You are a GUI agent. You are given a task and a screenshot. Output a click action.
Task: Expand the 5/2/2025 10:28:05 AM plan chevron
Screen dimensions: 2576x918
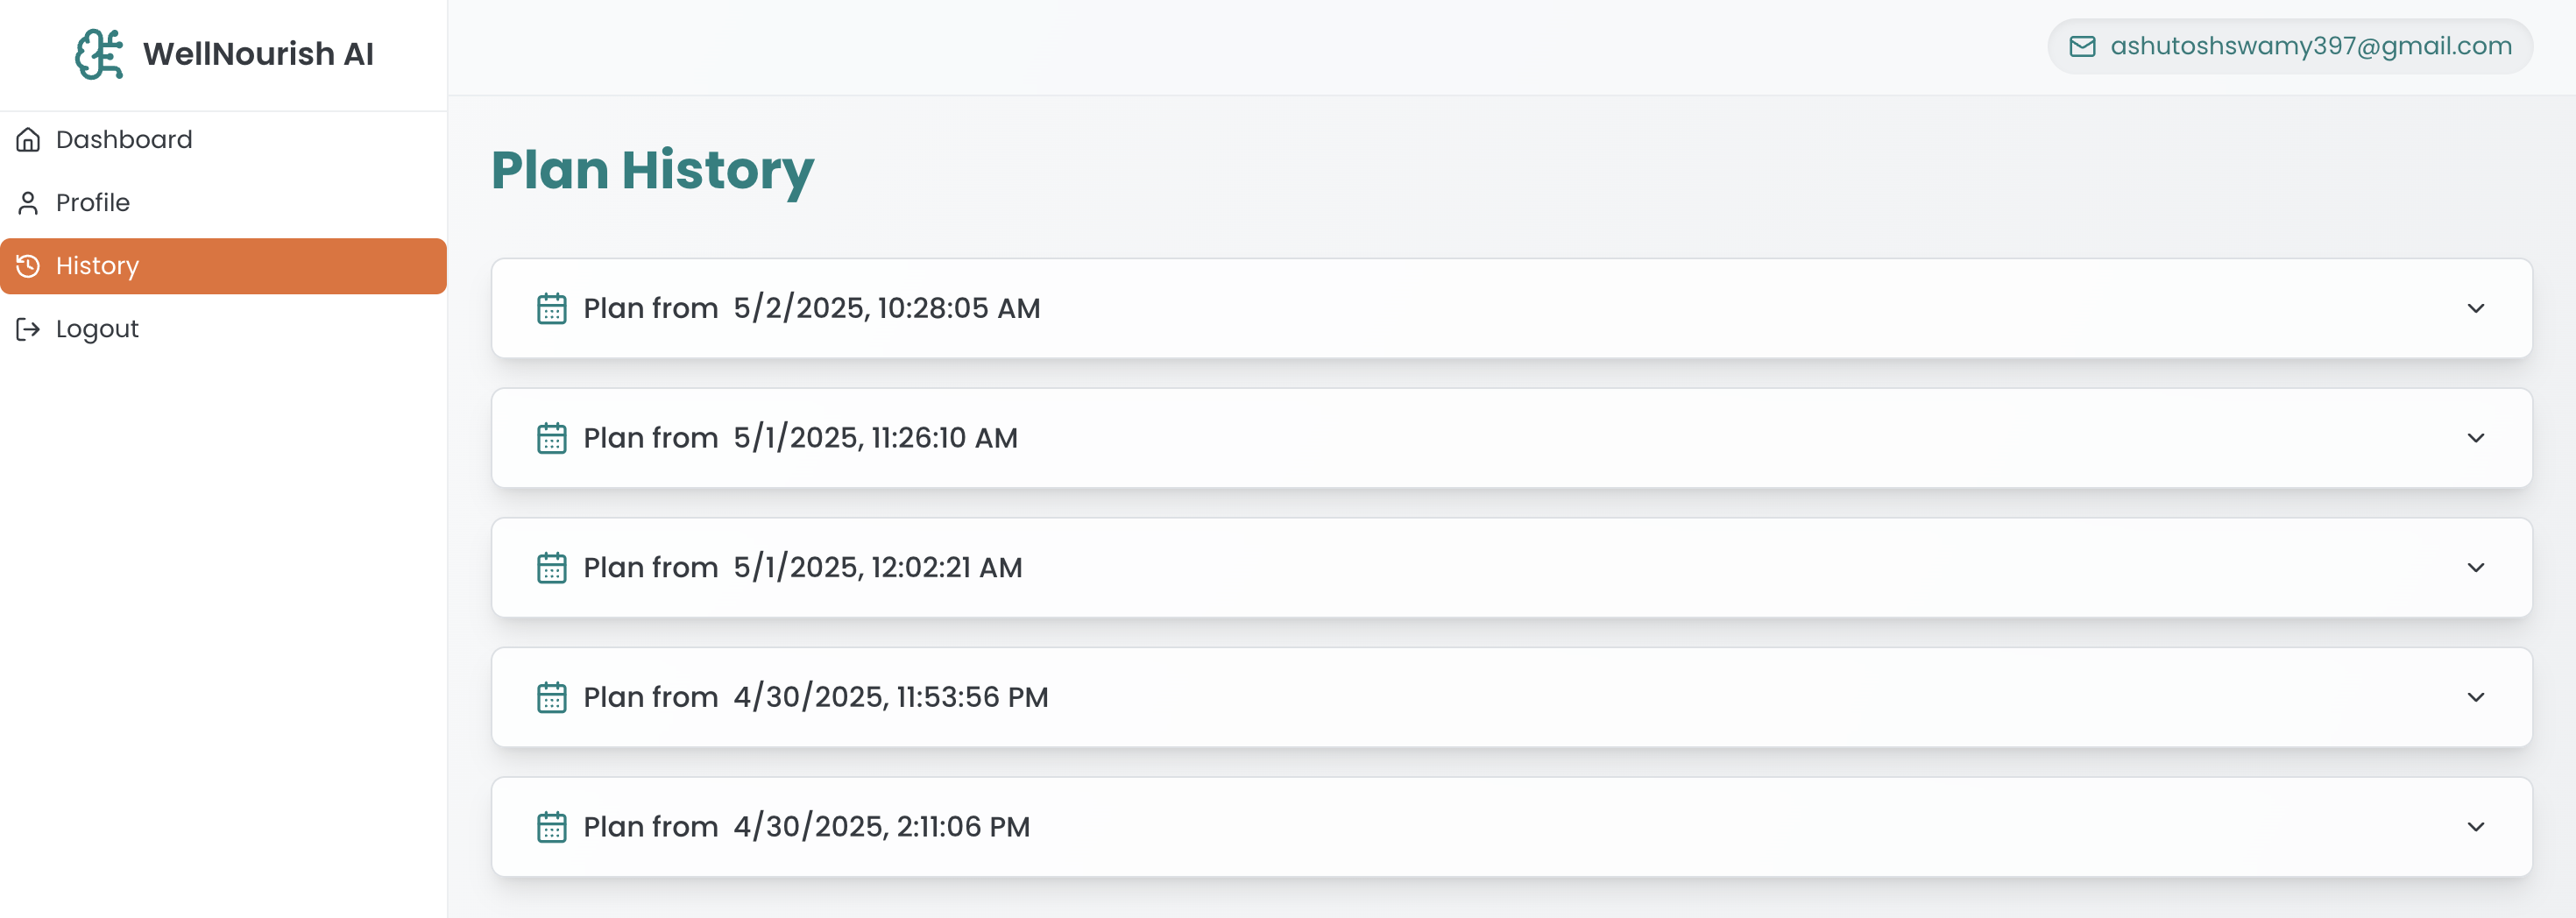click(2475, 309)
